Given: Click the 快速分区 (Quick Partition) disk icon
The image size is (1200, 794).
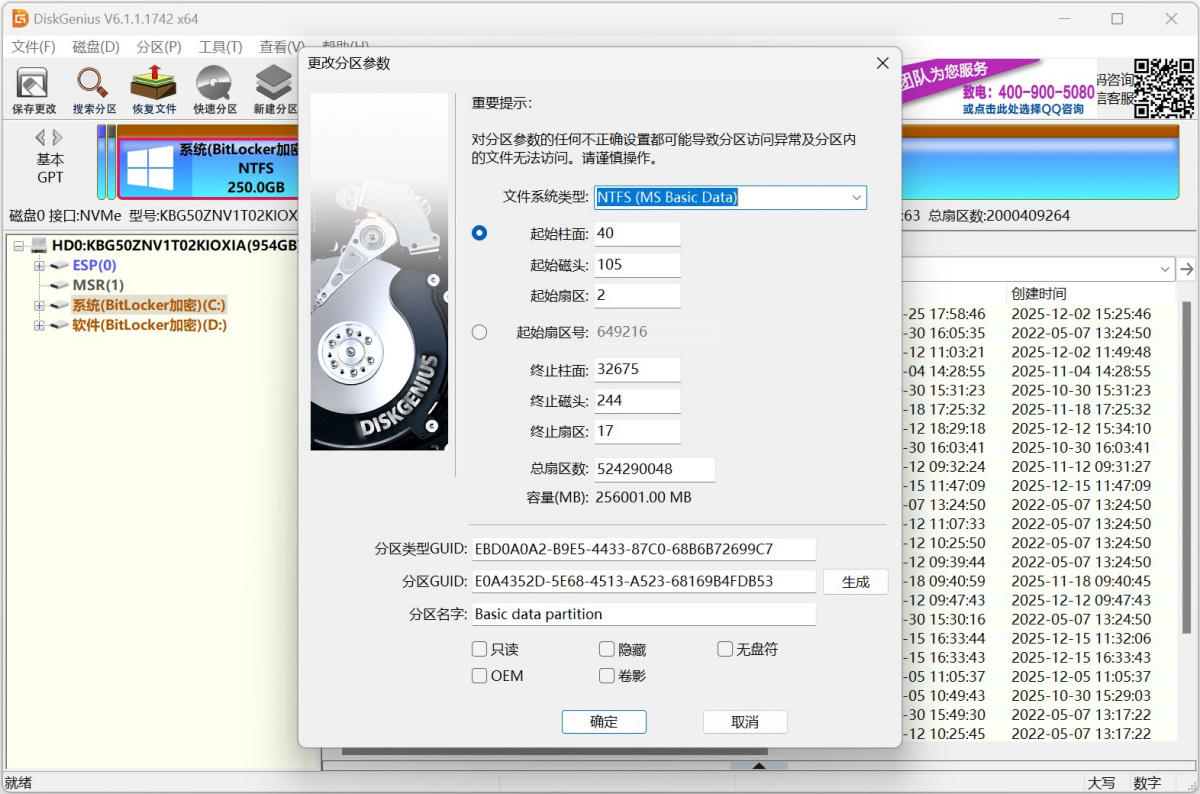Looking at the screenshot, I should coord(215,89).
